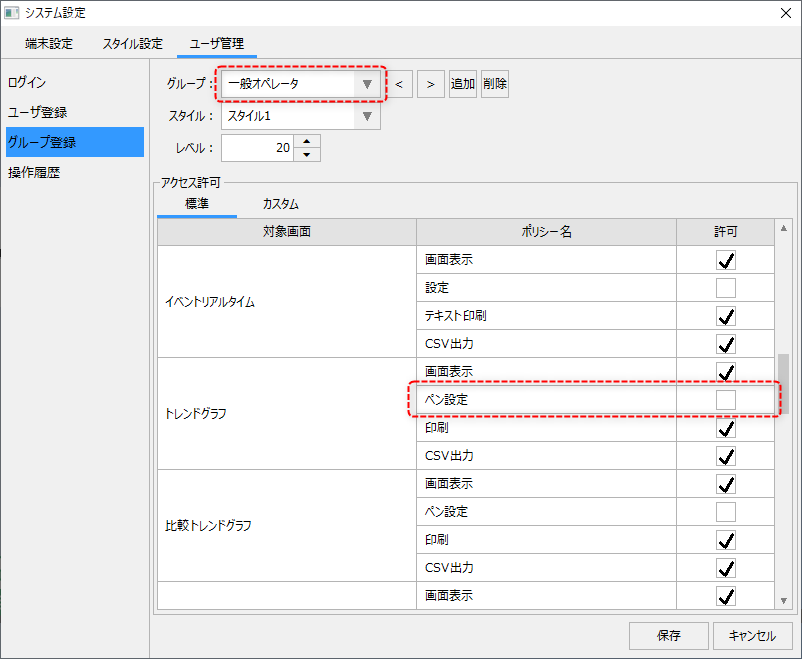Uncheck テキスト印刷 permission checkbox
802x659 pixels.
coord(726,316)
